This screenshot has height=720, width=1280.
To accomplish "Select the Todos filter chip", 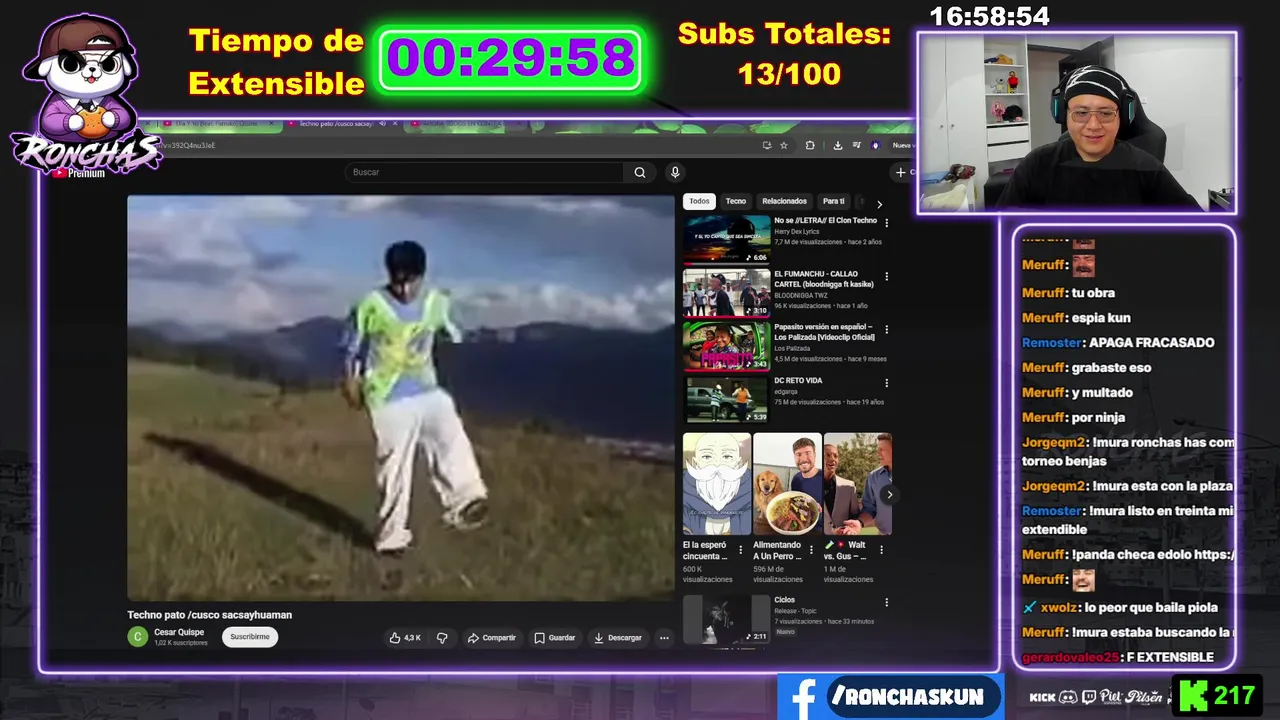I will pyautogui.click(x=699, y=201).
